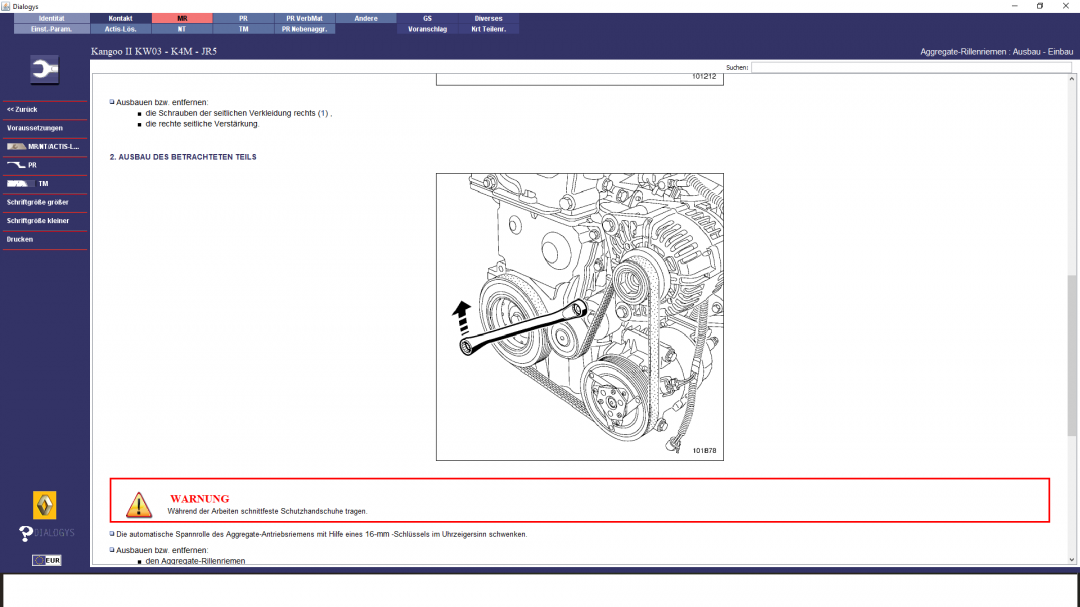Increase font with Schriftgröße größer
This screenshot has width=1080, height=607.
tap(44, 202)
